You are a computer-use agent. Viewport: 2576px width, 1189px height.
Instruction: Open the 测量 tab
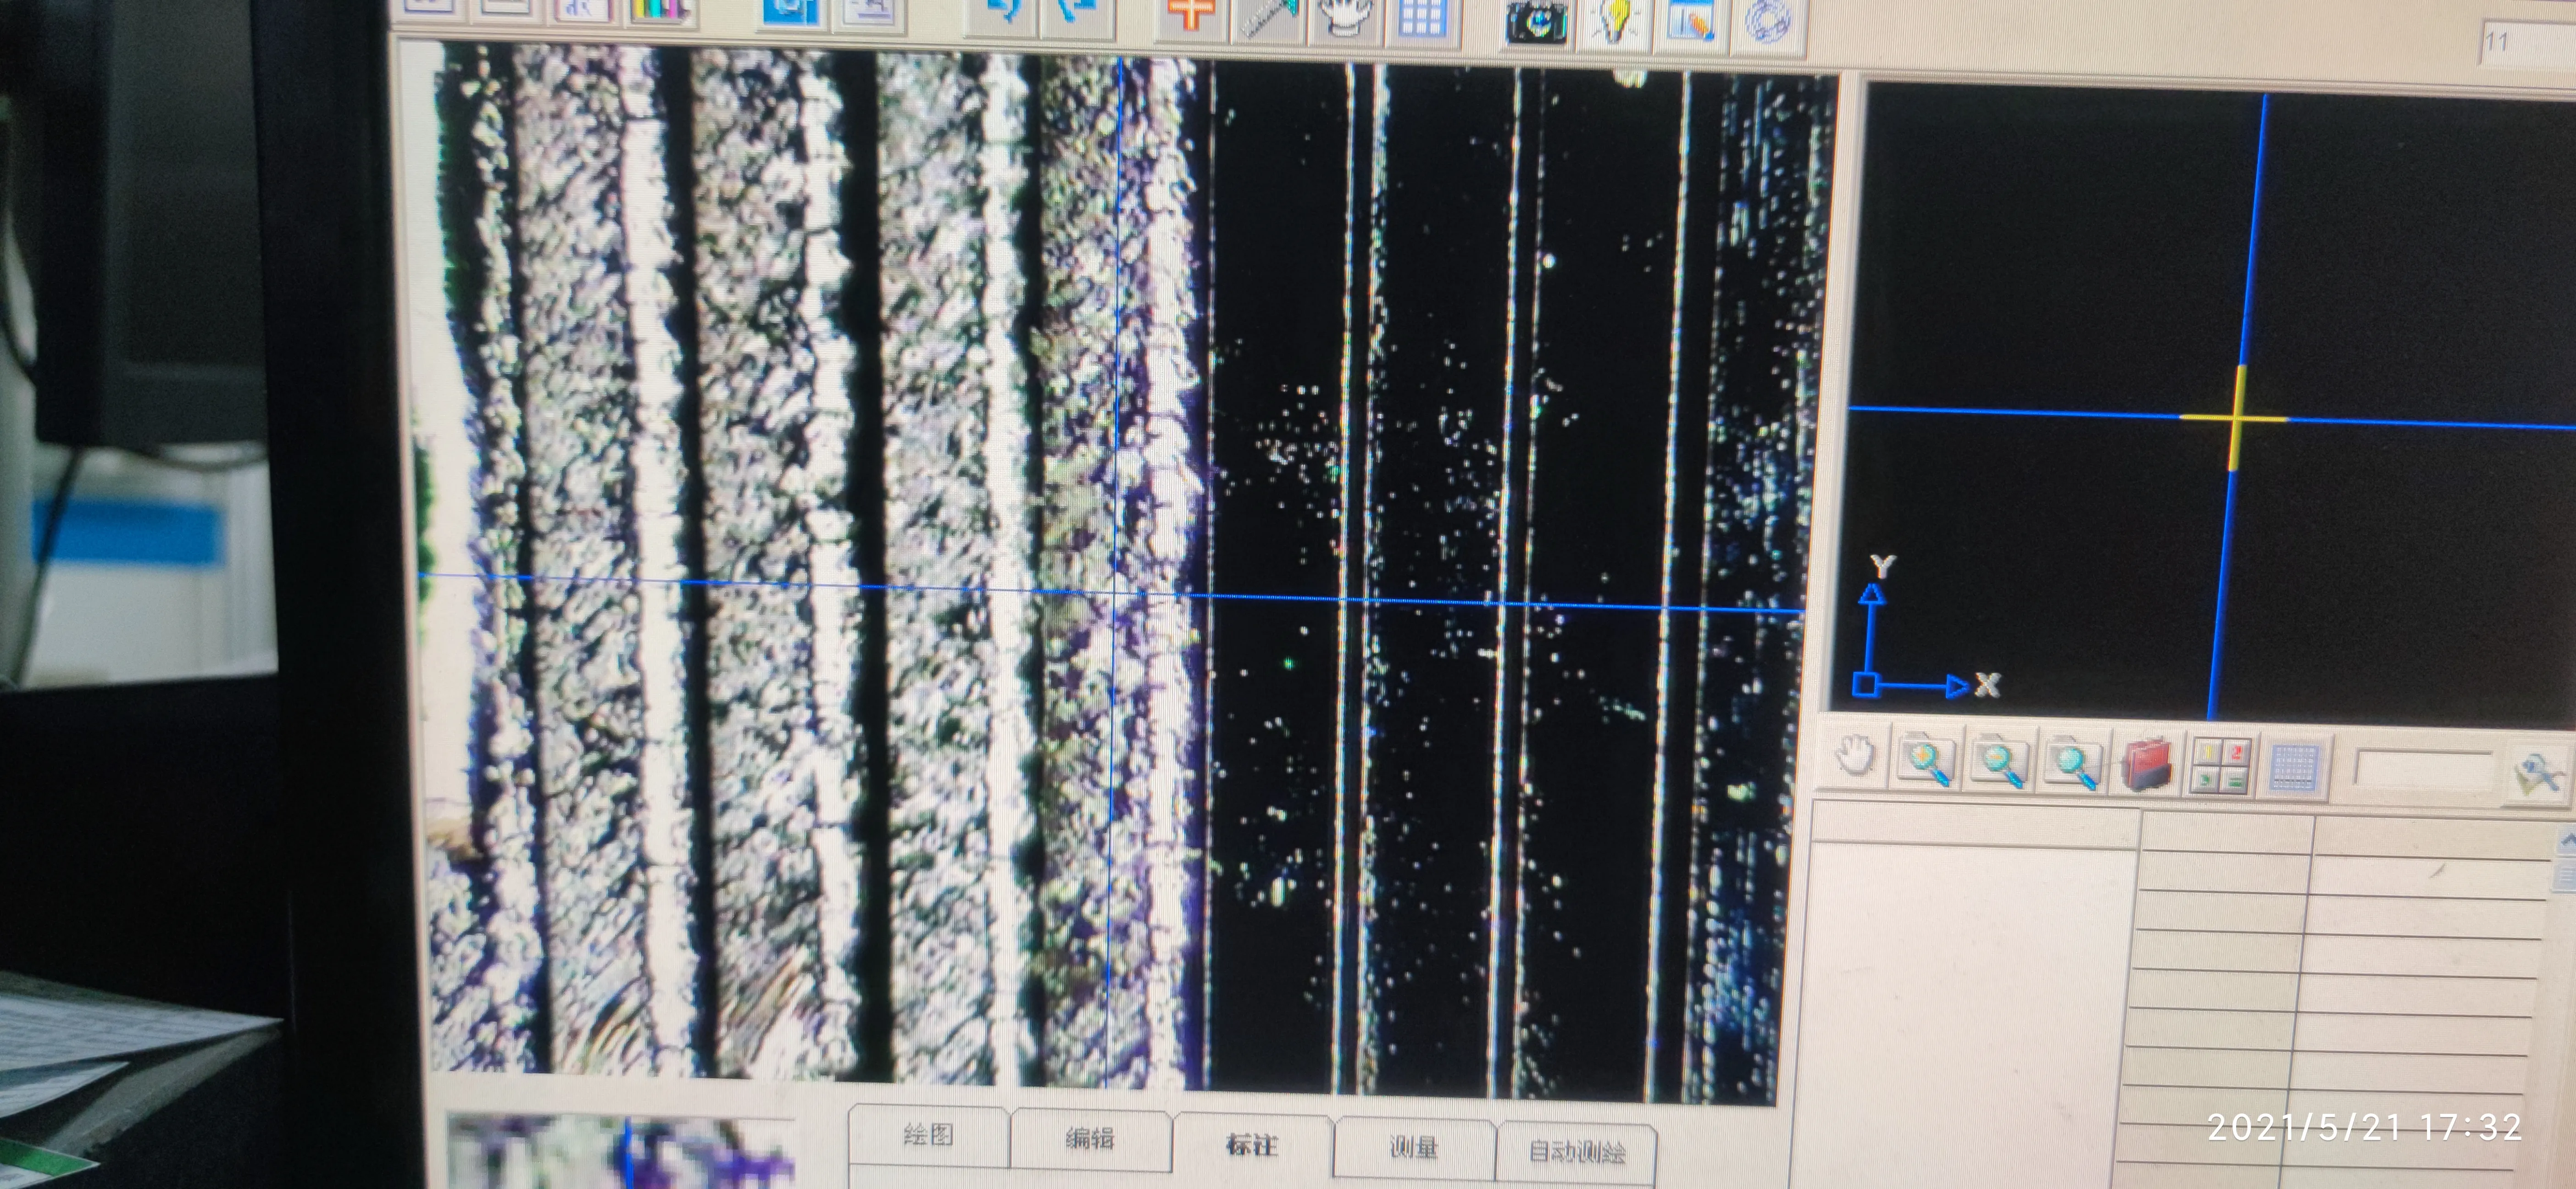[x=1414, y=1148]
